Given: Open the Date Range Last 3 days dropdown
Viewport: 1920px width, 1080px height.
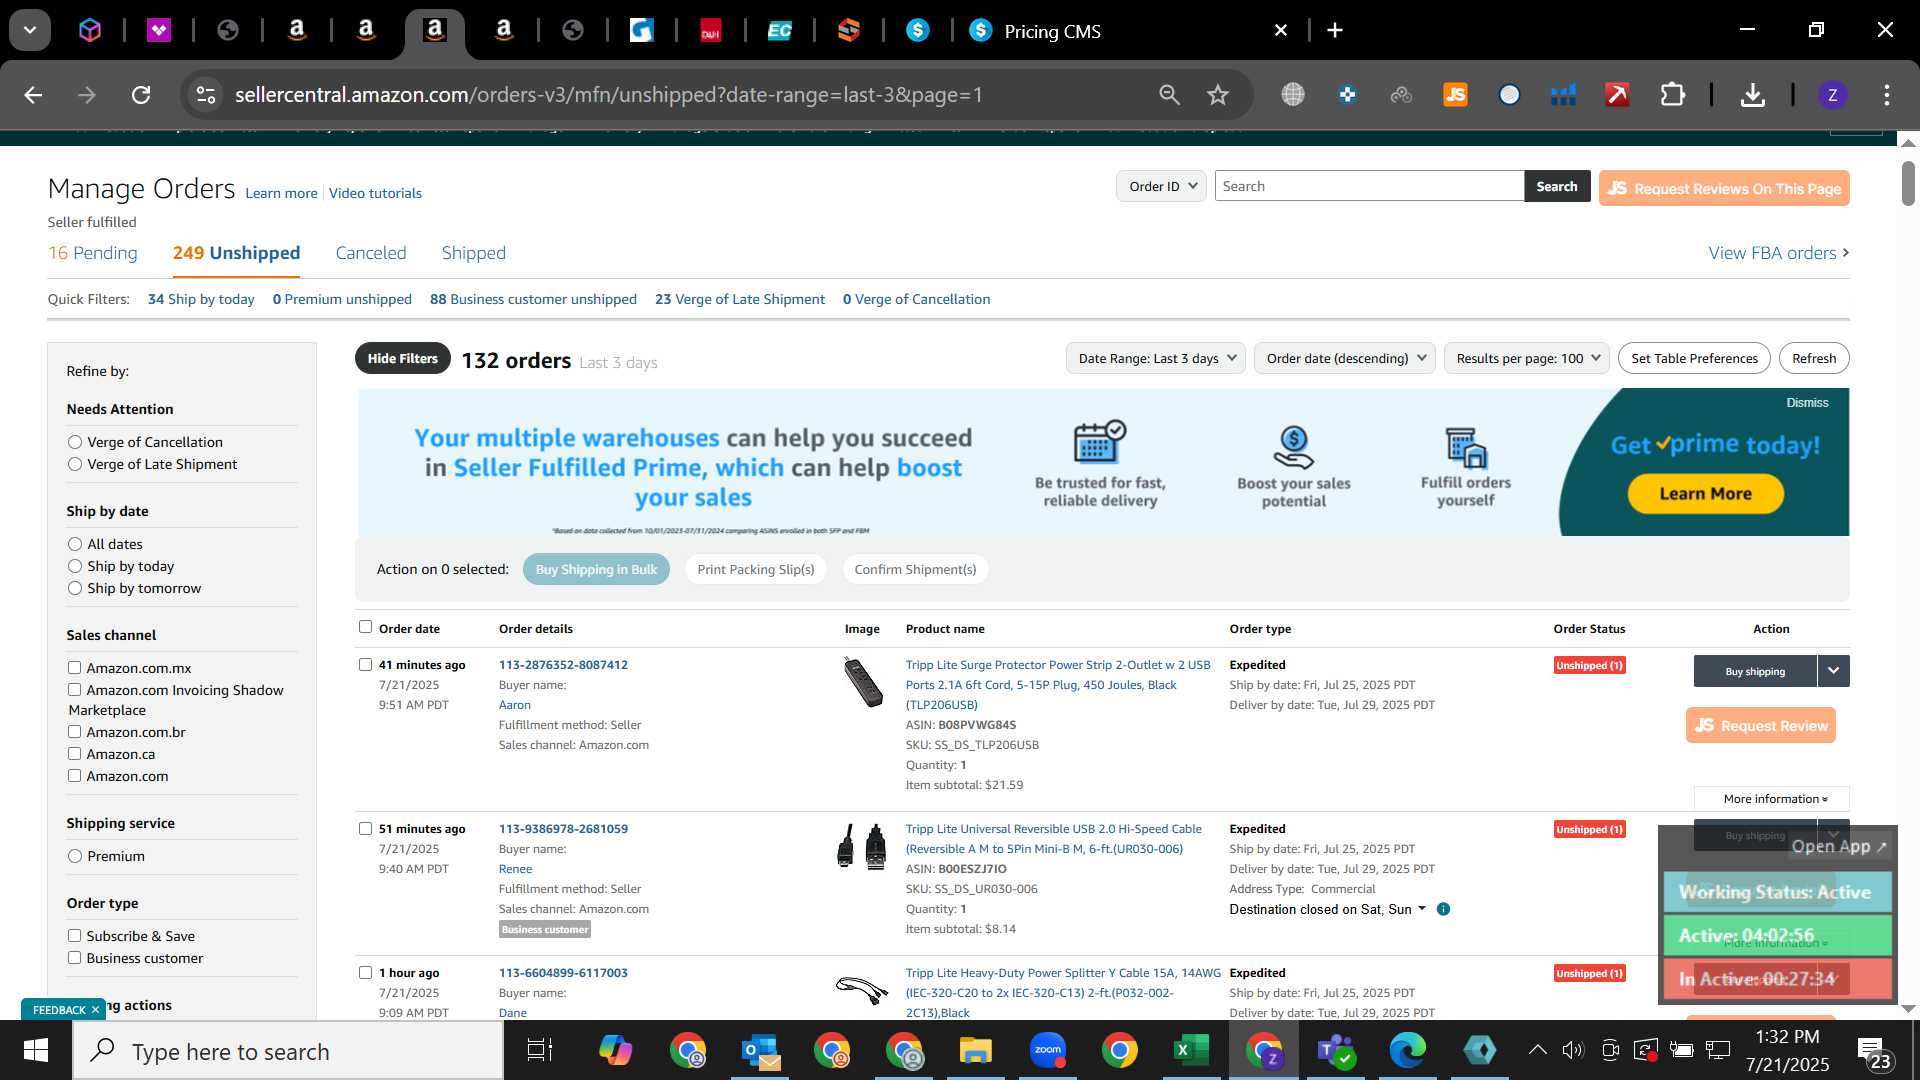Looking at the screenshot, I should click(1156, 358).
